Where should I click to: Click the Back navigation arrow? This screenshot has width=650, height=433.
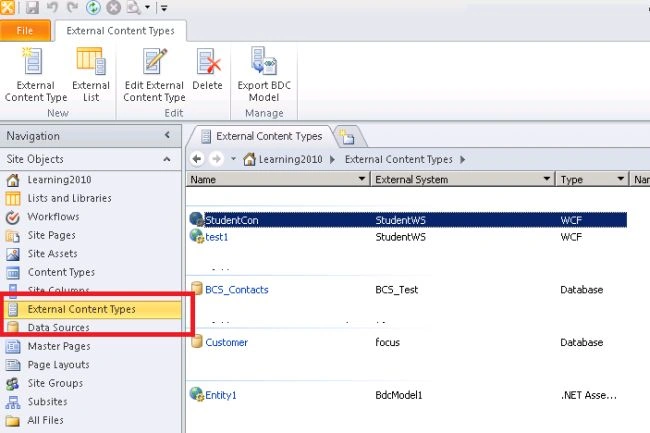(197, 159)
